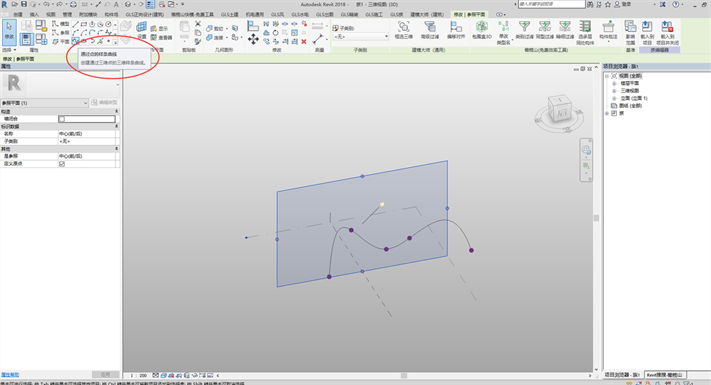Open the 3D bounding box tool
711x385 pixels.
click(482, 30)
